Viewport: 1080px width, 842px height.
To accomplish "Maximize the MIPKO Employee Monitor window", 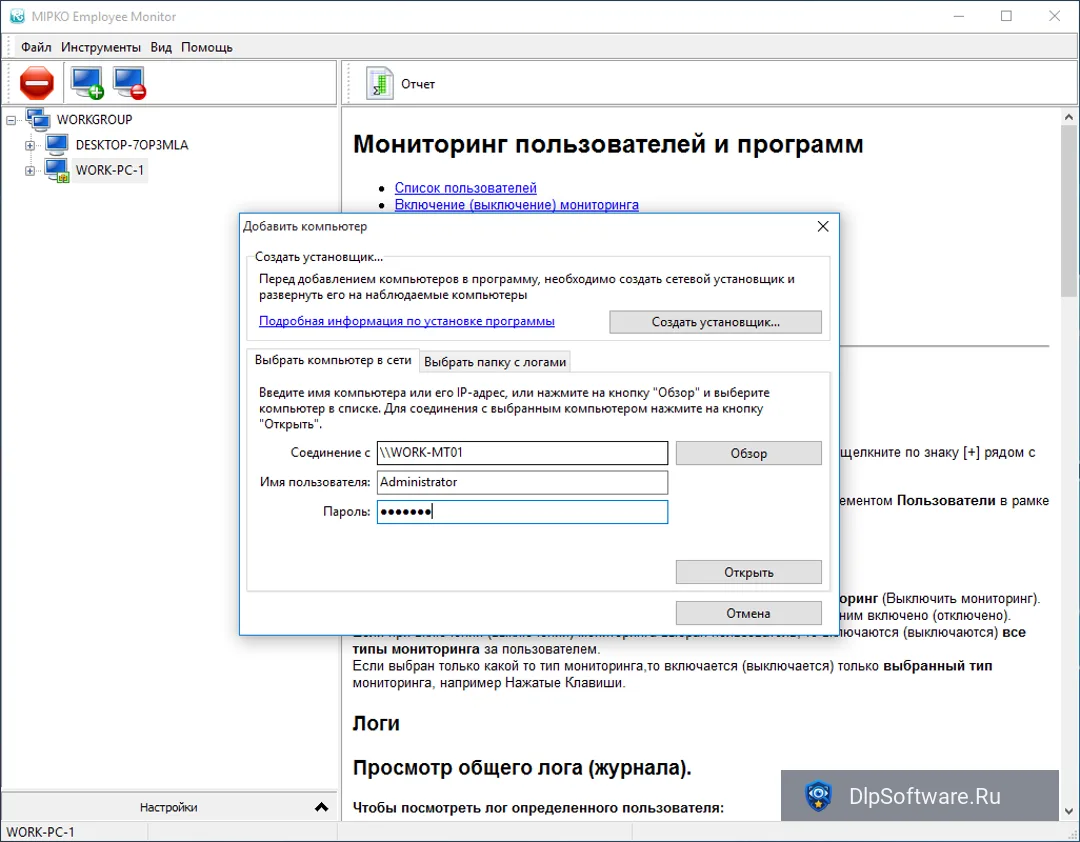I will coord(1006,16).
